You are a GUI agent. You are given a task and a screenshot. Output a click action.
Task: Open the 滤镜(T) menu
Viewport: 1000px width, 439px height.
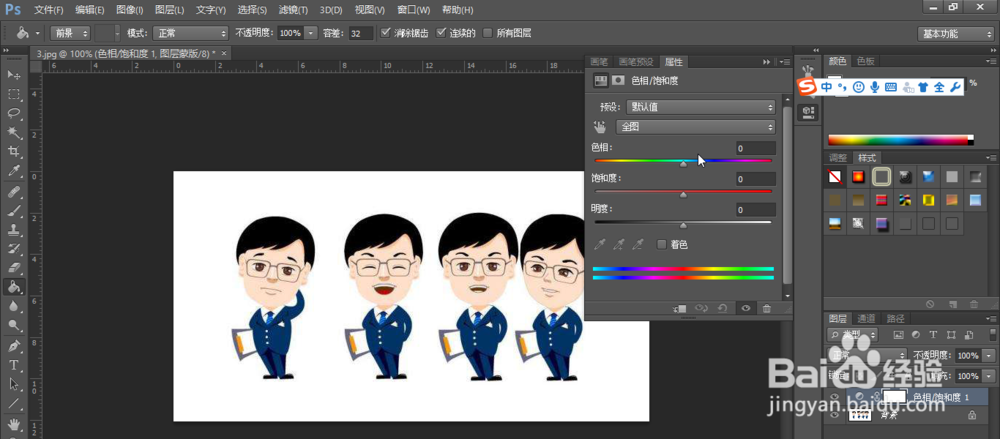point(293,10)
